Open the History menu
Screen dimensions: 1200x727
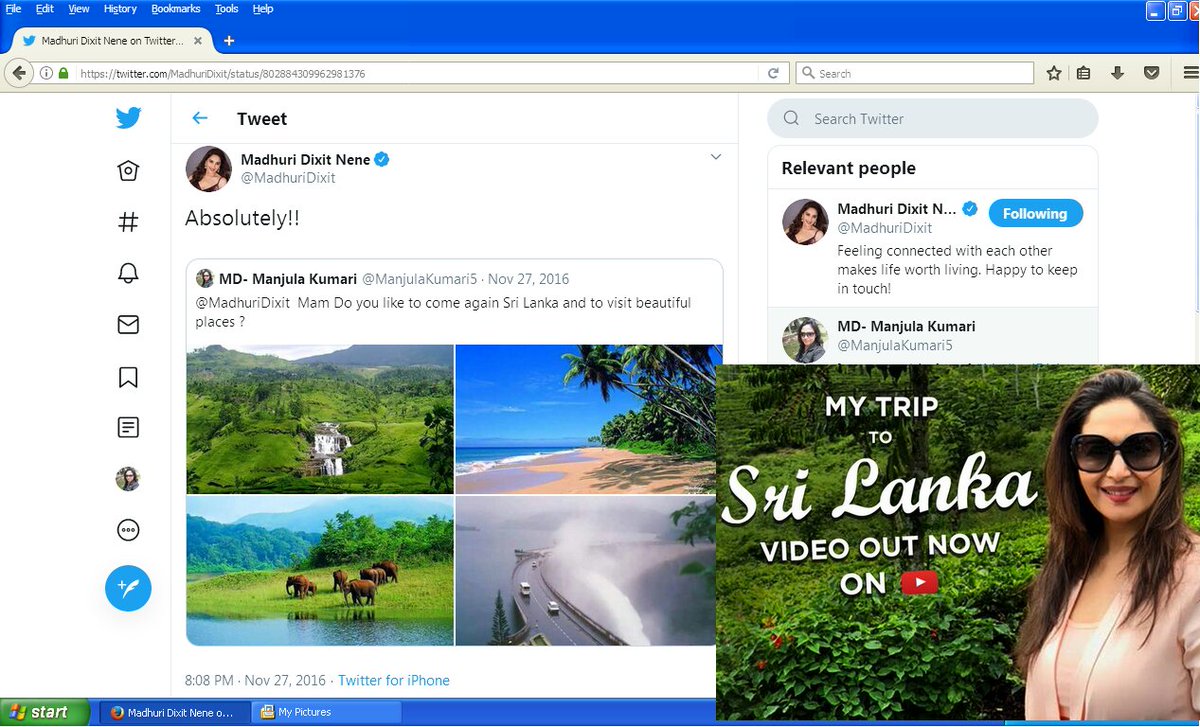pyautogui.click(x=120, y=8)
